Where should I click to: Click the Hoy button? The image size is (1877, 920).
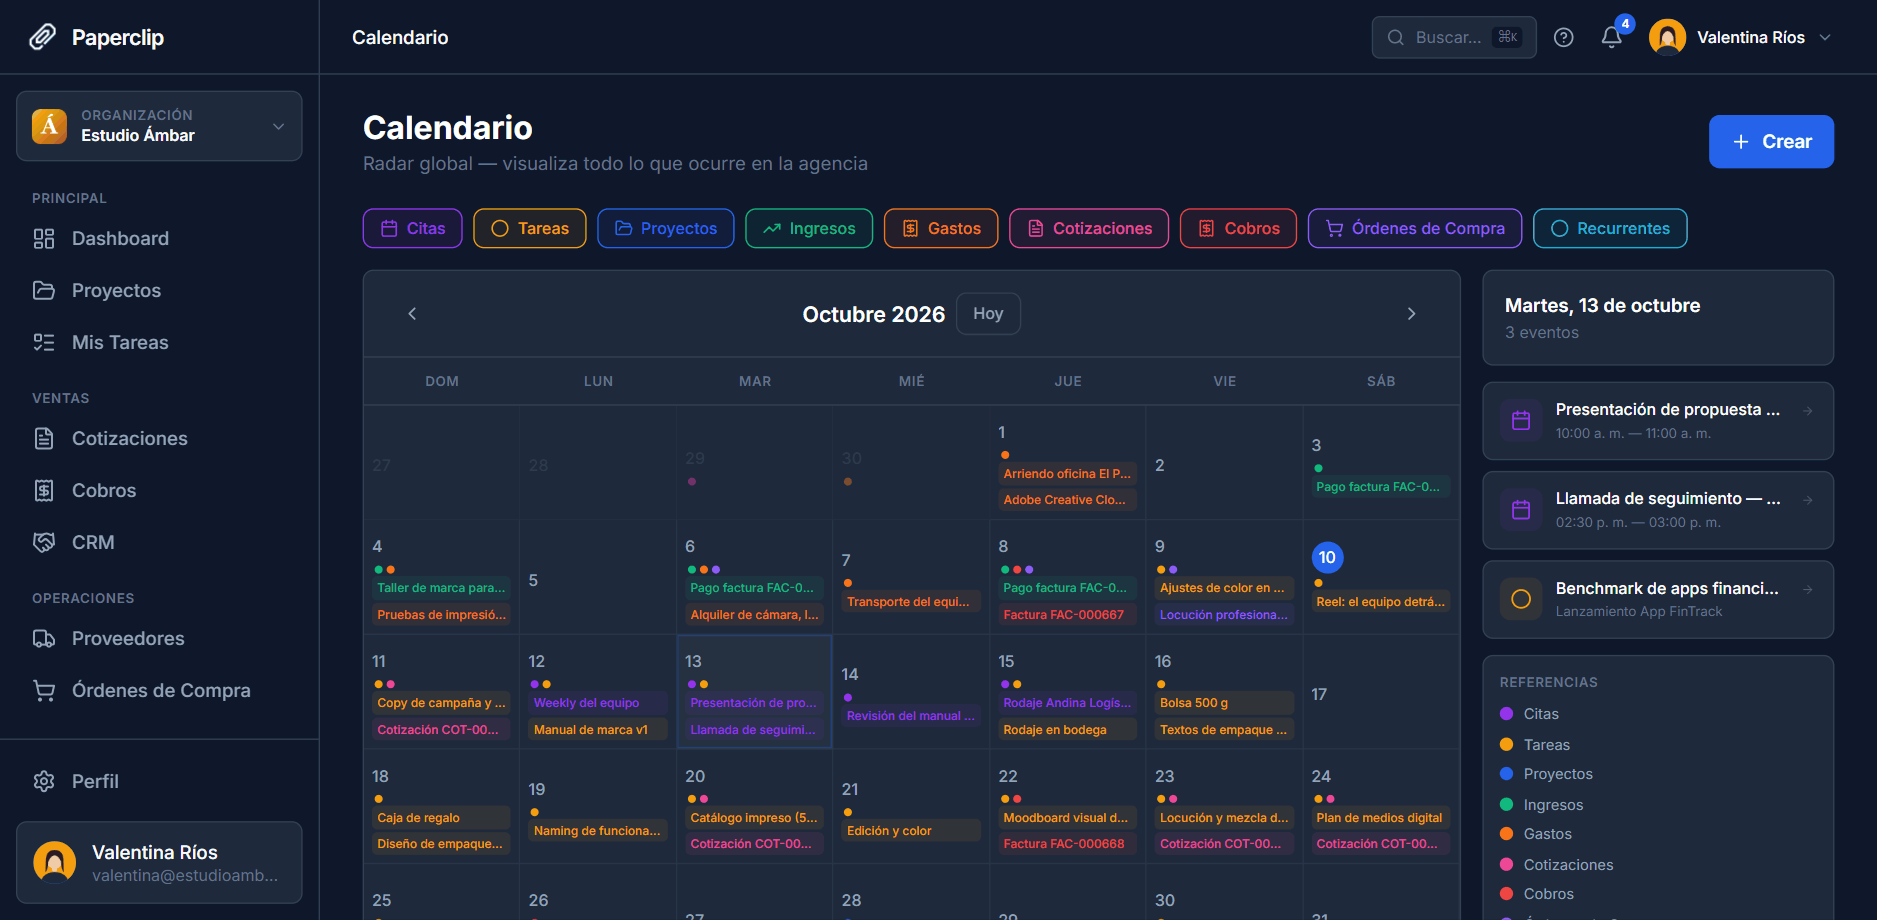(988, 314)
